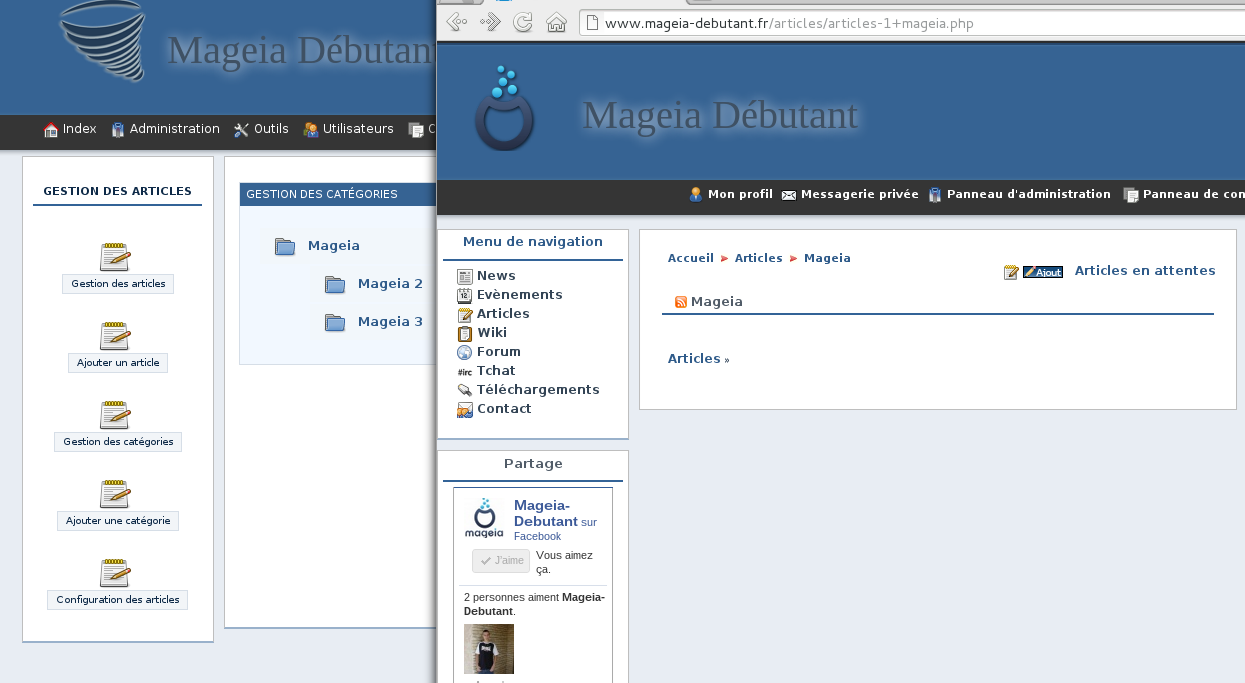Open Ajouter un article link
Viewport: 1245px width, 683px height.
click(118, 363)
